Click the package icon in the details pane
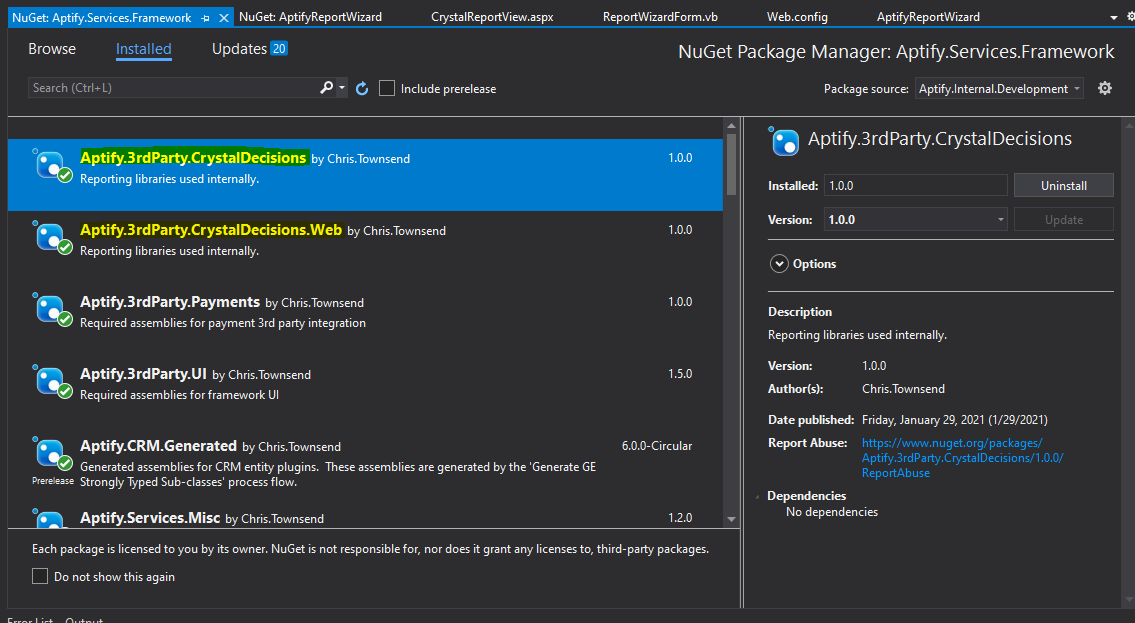 [x=785, y=141]
